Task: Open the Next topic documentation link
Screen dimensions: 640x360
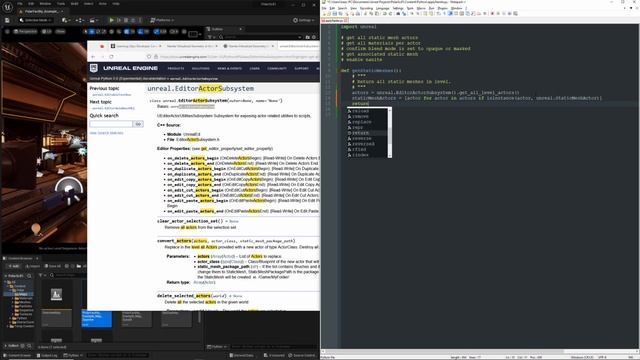Action: click(113, 108)
